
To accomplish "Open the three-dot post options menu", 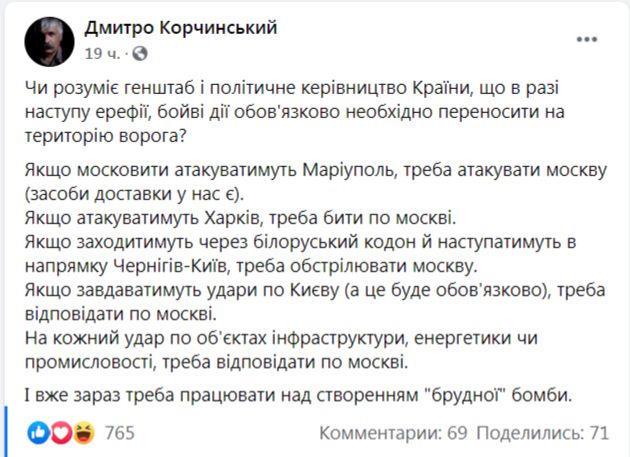I will click(x=587, y=39).
